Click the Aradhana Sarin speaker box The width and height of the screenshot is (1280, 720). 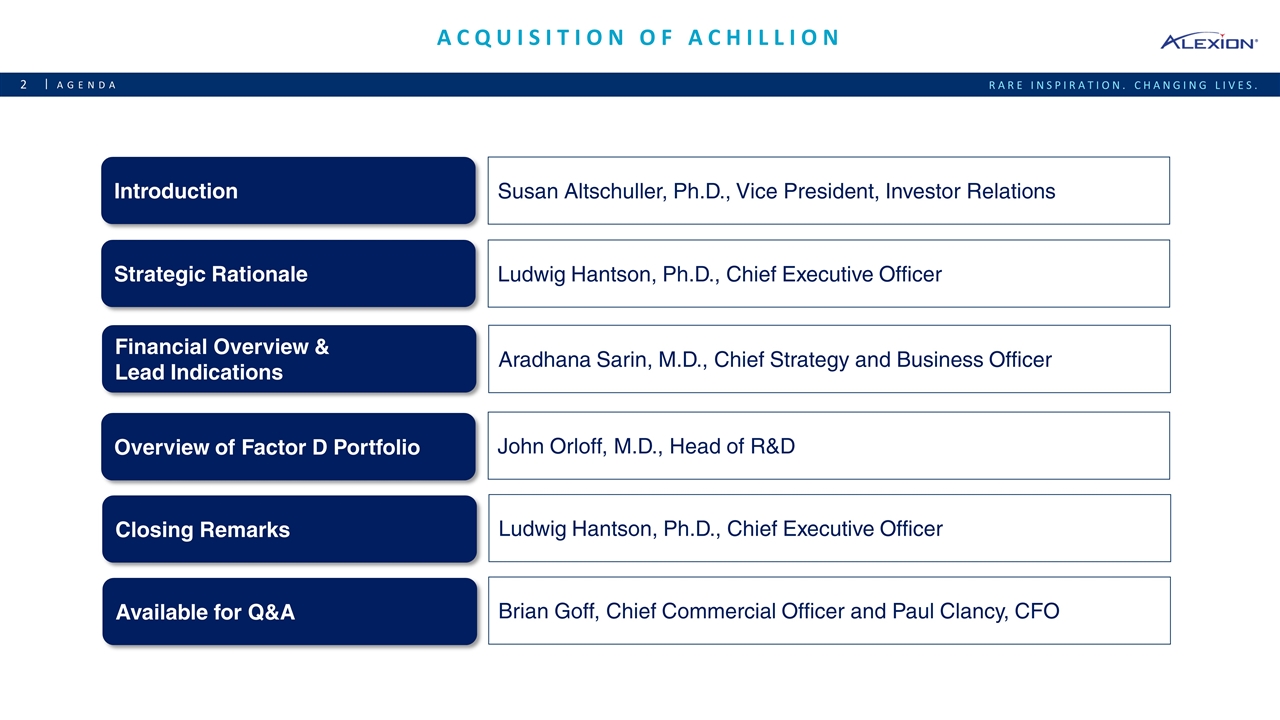[828, 359]
